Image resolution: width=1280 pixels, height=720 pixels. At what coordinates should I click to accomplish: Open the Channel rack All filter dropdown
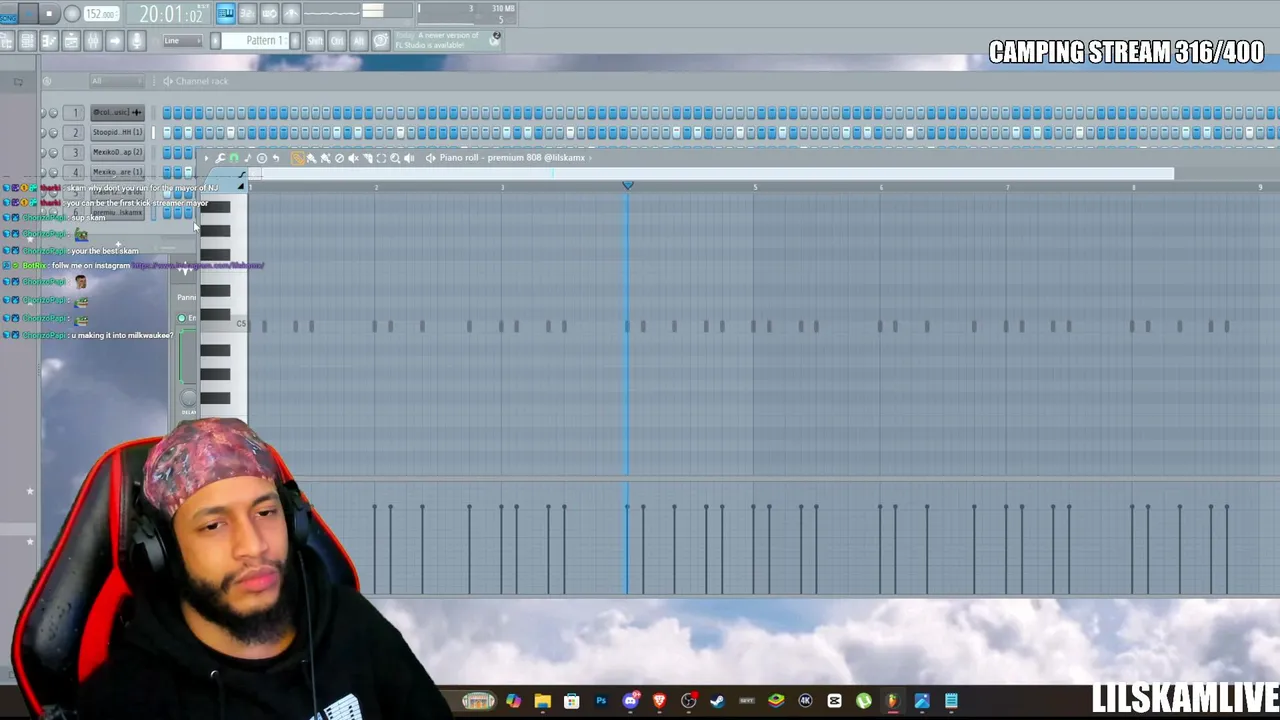[x=115, y=81]
